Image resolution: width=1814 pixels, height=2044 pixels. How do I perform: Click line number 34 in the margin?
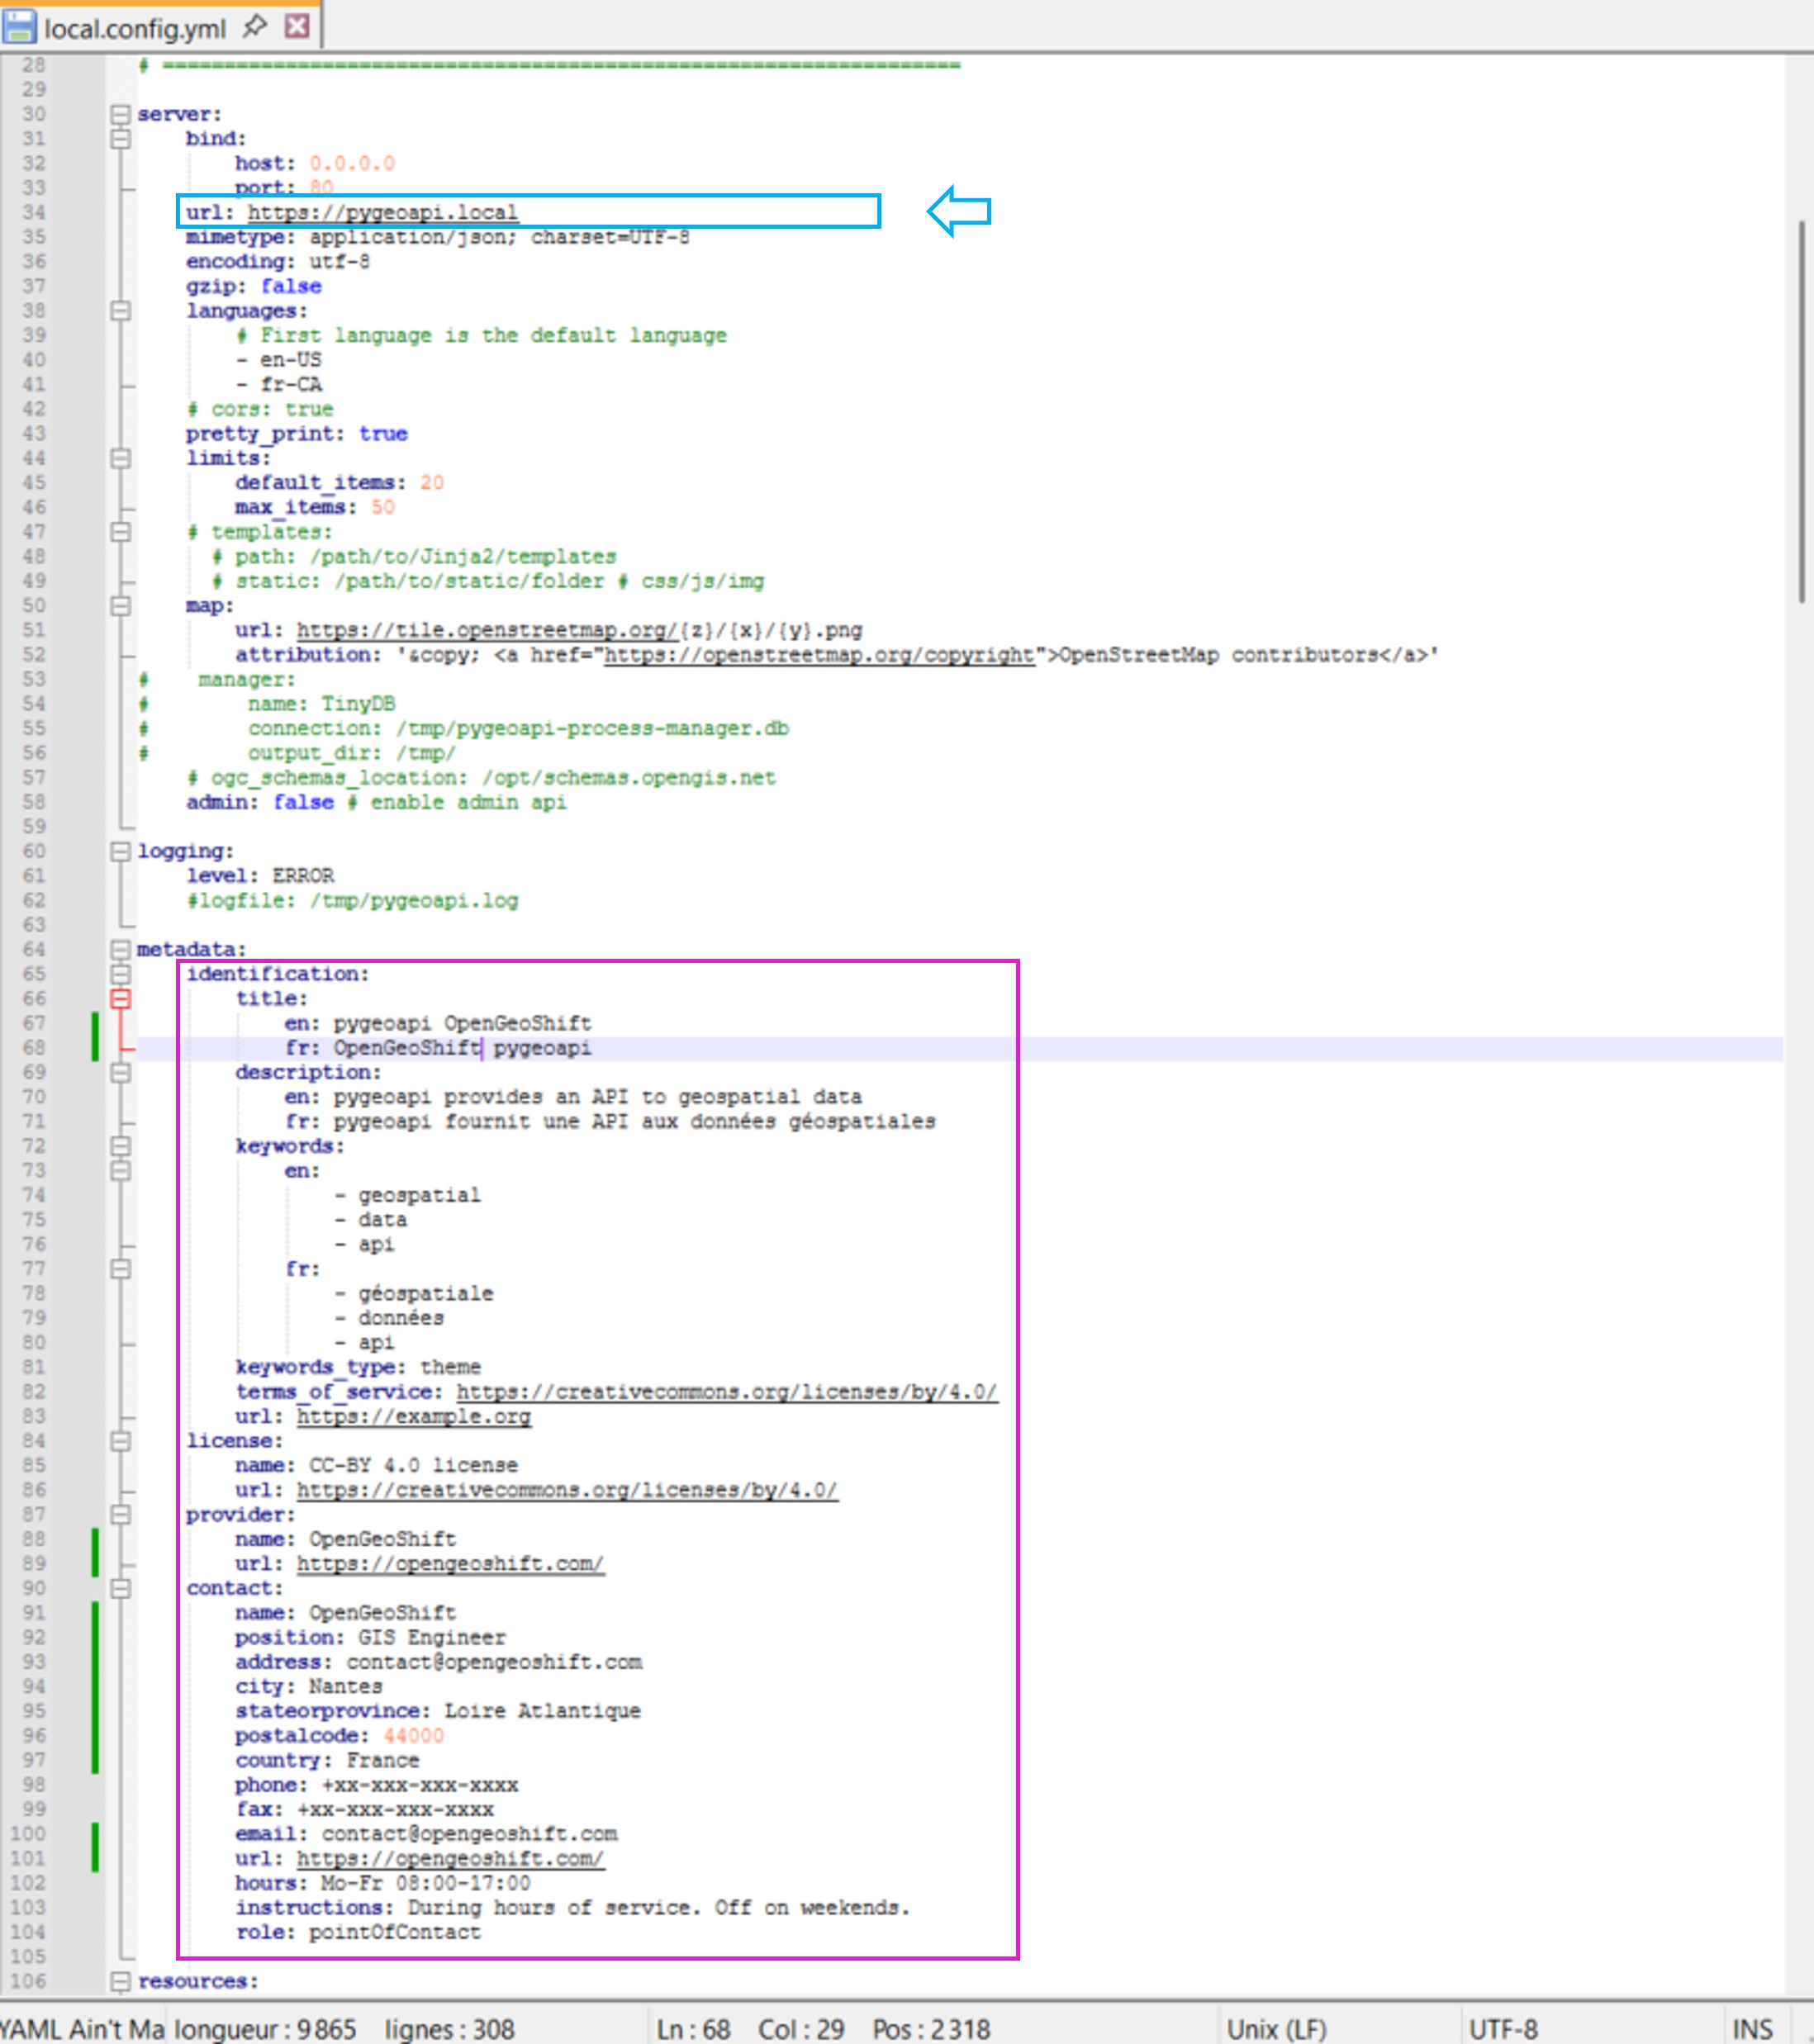[x=33, y=212]
